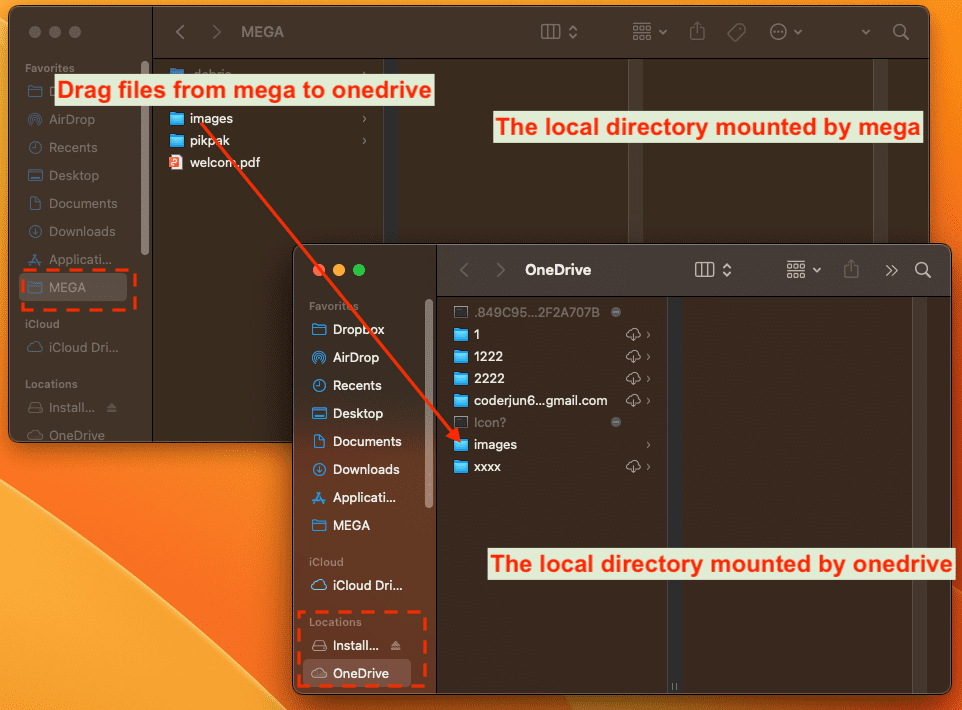Download coderjun6...gmail.com folder via cloud icon

(633, 401)
